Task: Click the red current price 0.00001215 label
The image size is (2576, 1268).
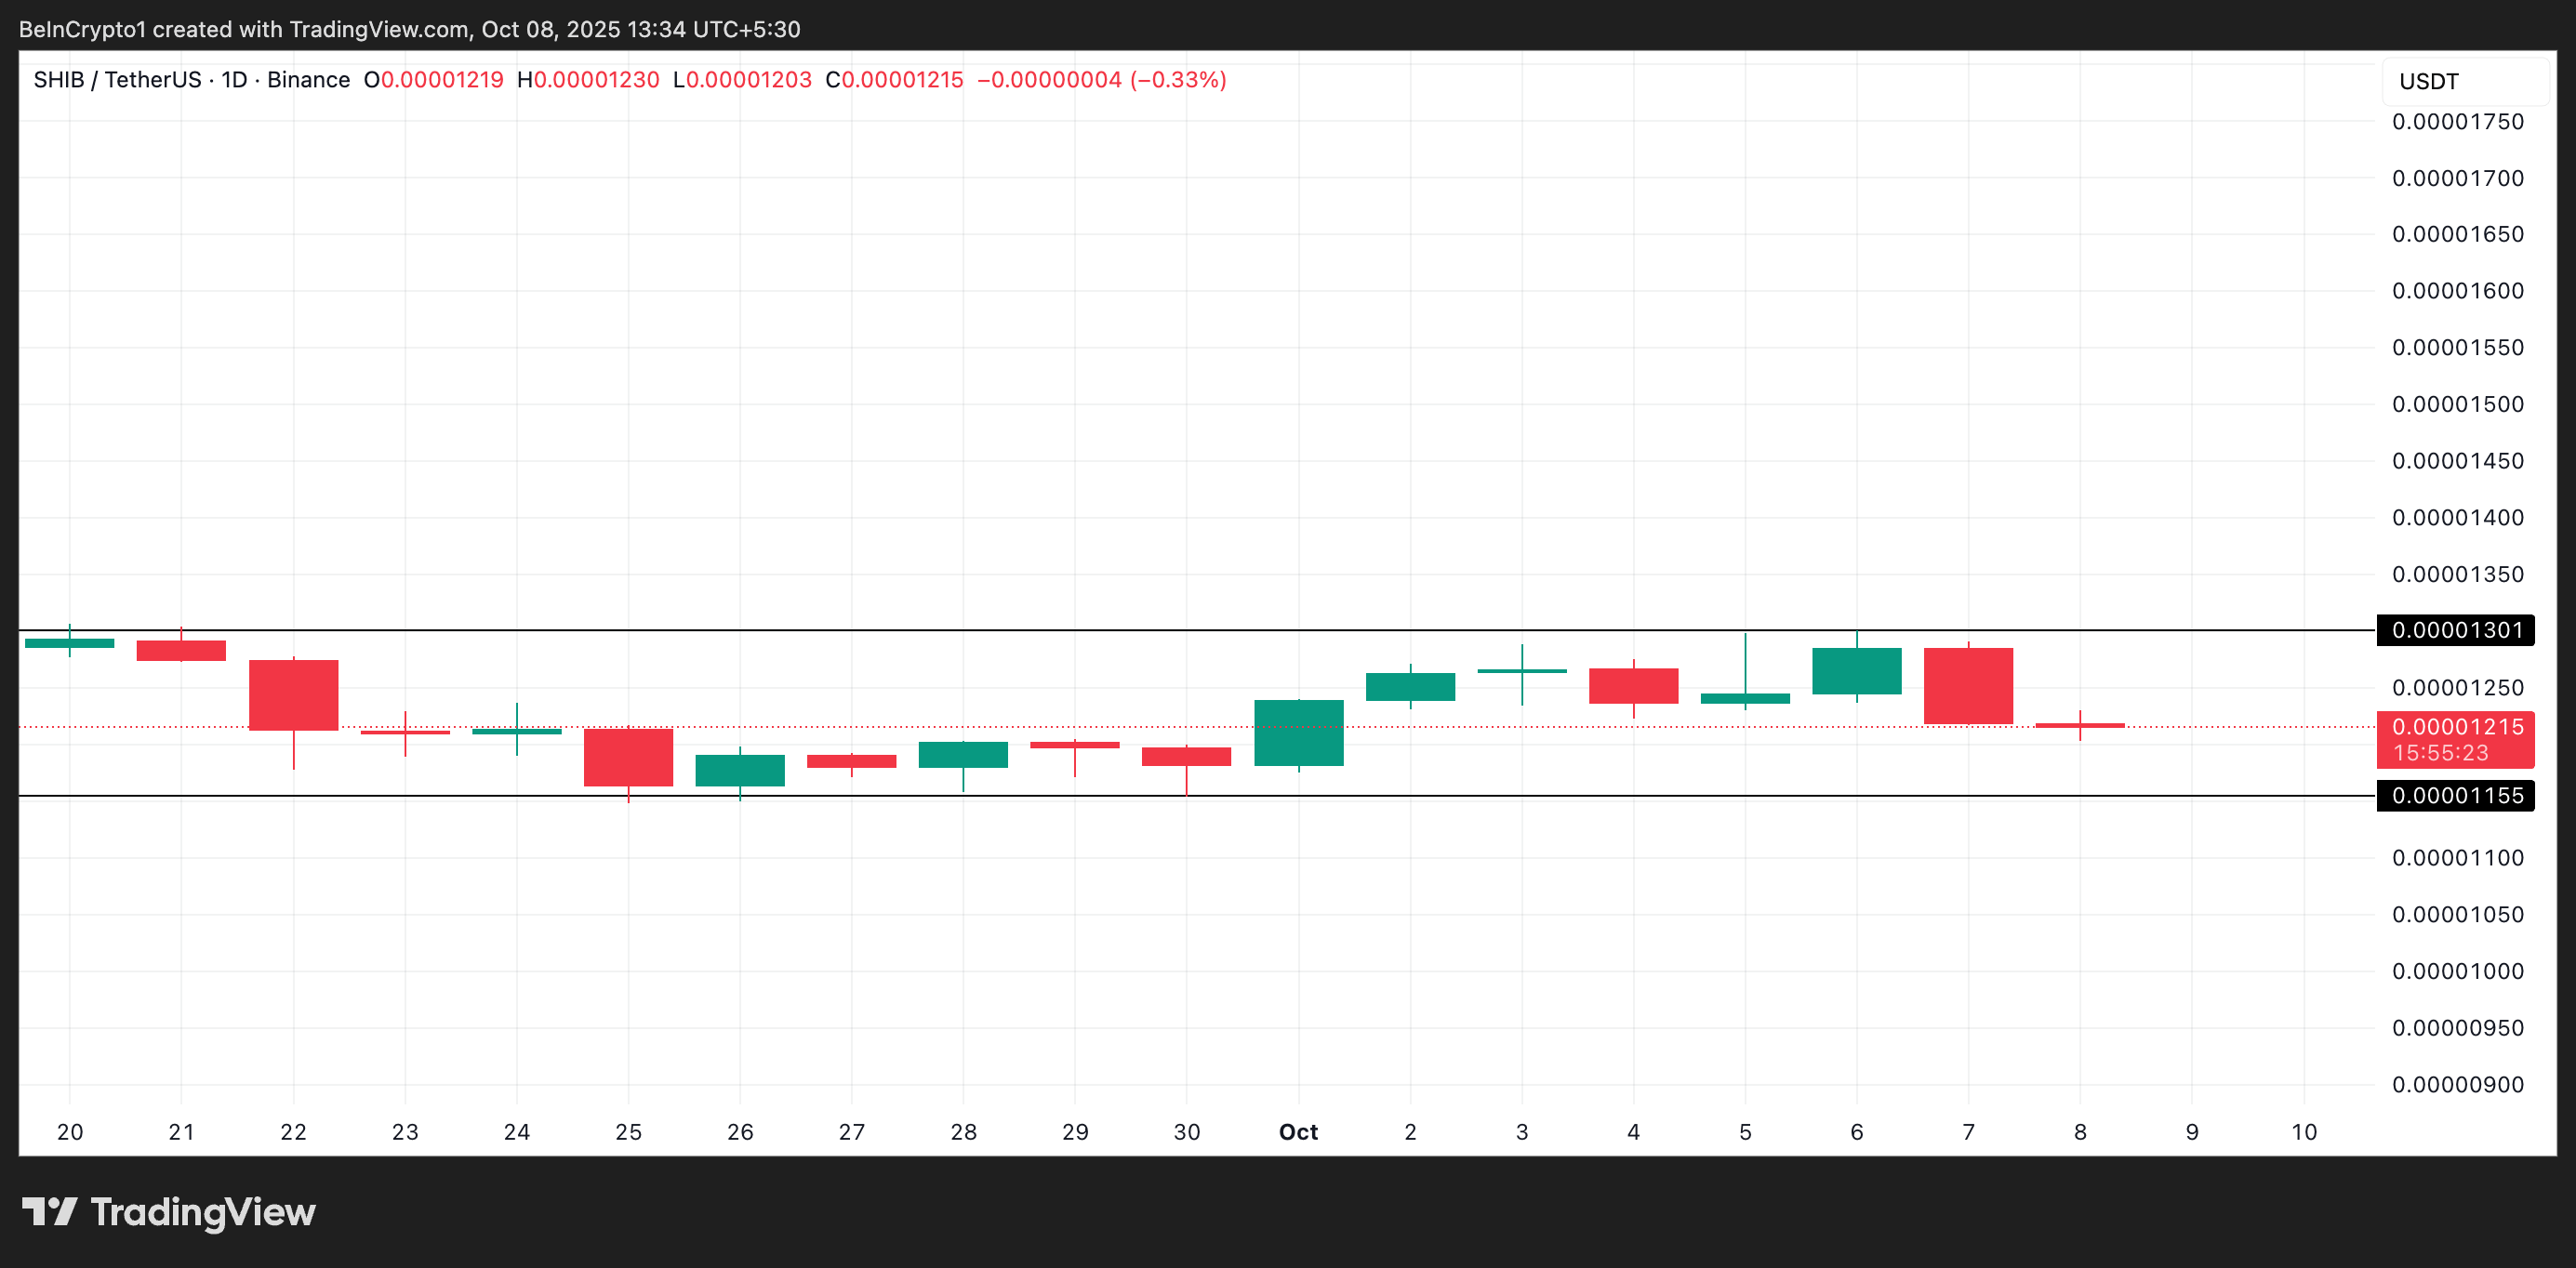Action: tap(2455, 728)
